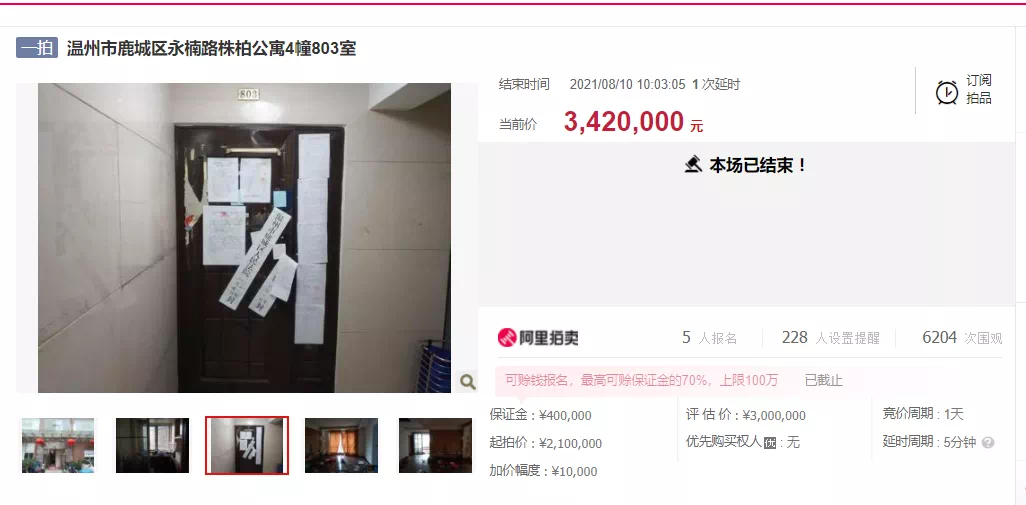1026x505 pixels.
Task: Click the alarm clock subscribe icon
Action: click(x=947, y=92)
